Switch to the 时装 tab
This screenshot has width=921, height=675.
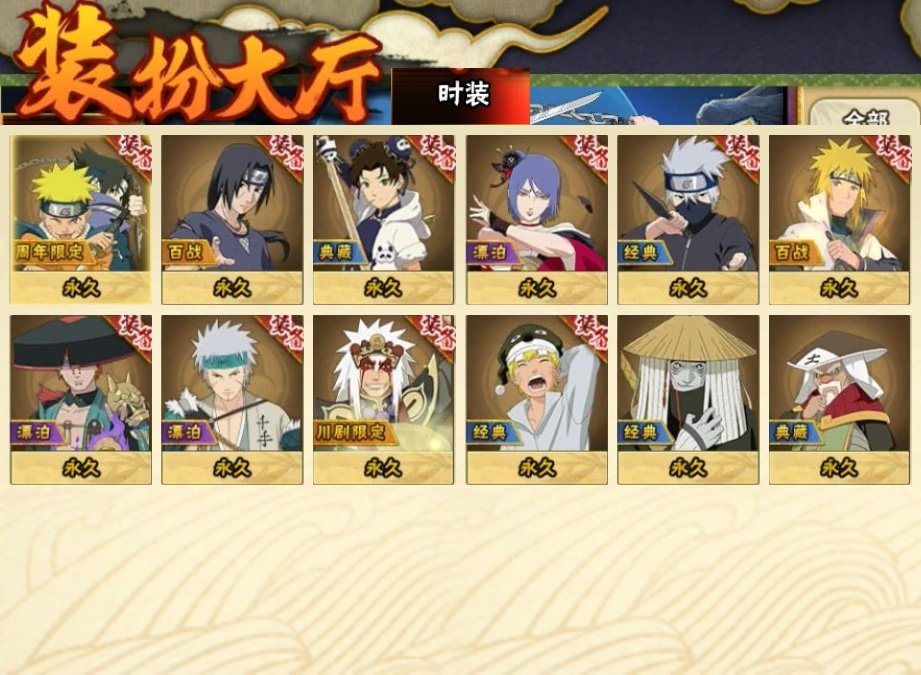[x=461, y=96]
